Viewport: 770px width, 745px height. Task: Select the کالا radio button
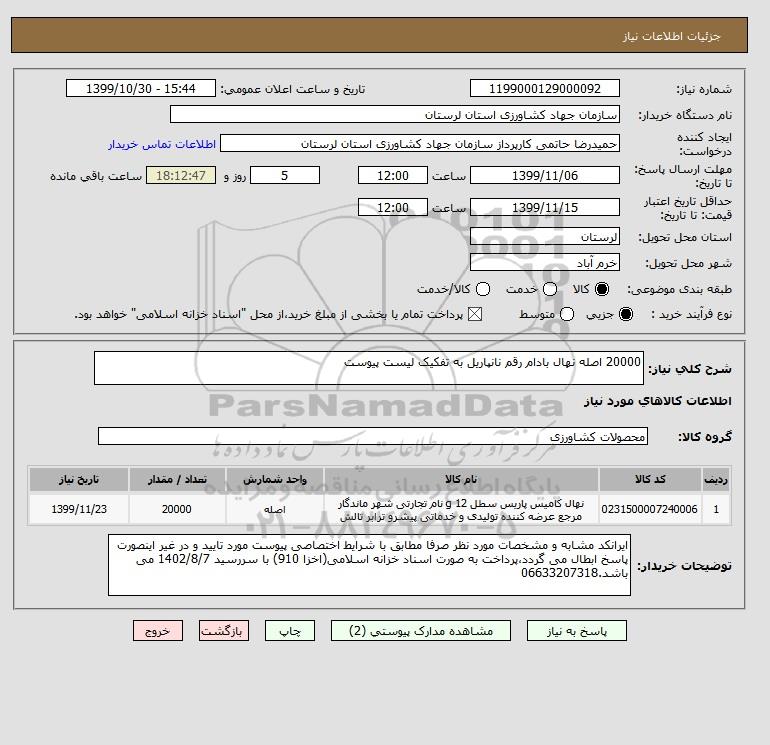pyautogui.click(x=602, y=290)
